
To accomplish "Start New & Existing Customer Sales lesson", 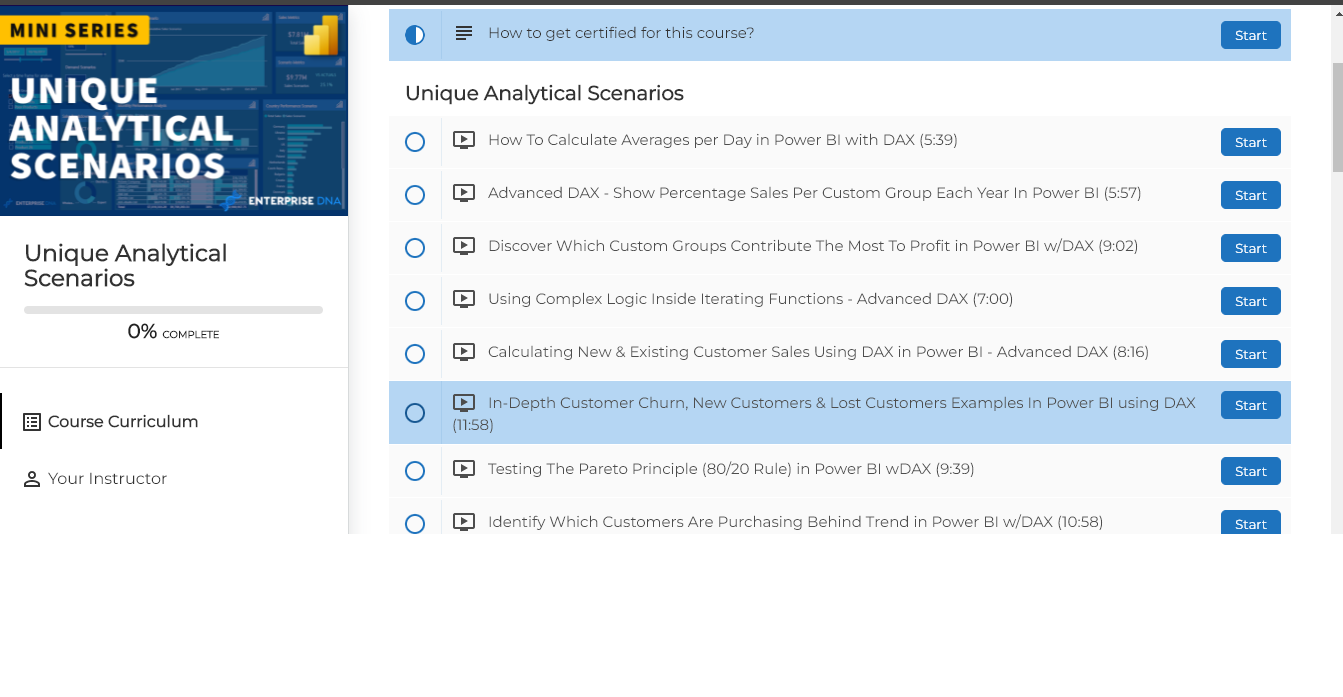I will [x=1250, y=354].
